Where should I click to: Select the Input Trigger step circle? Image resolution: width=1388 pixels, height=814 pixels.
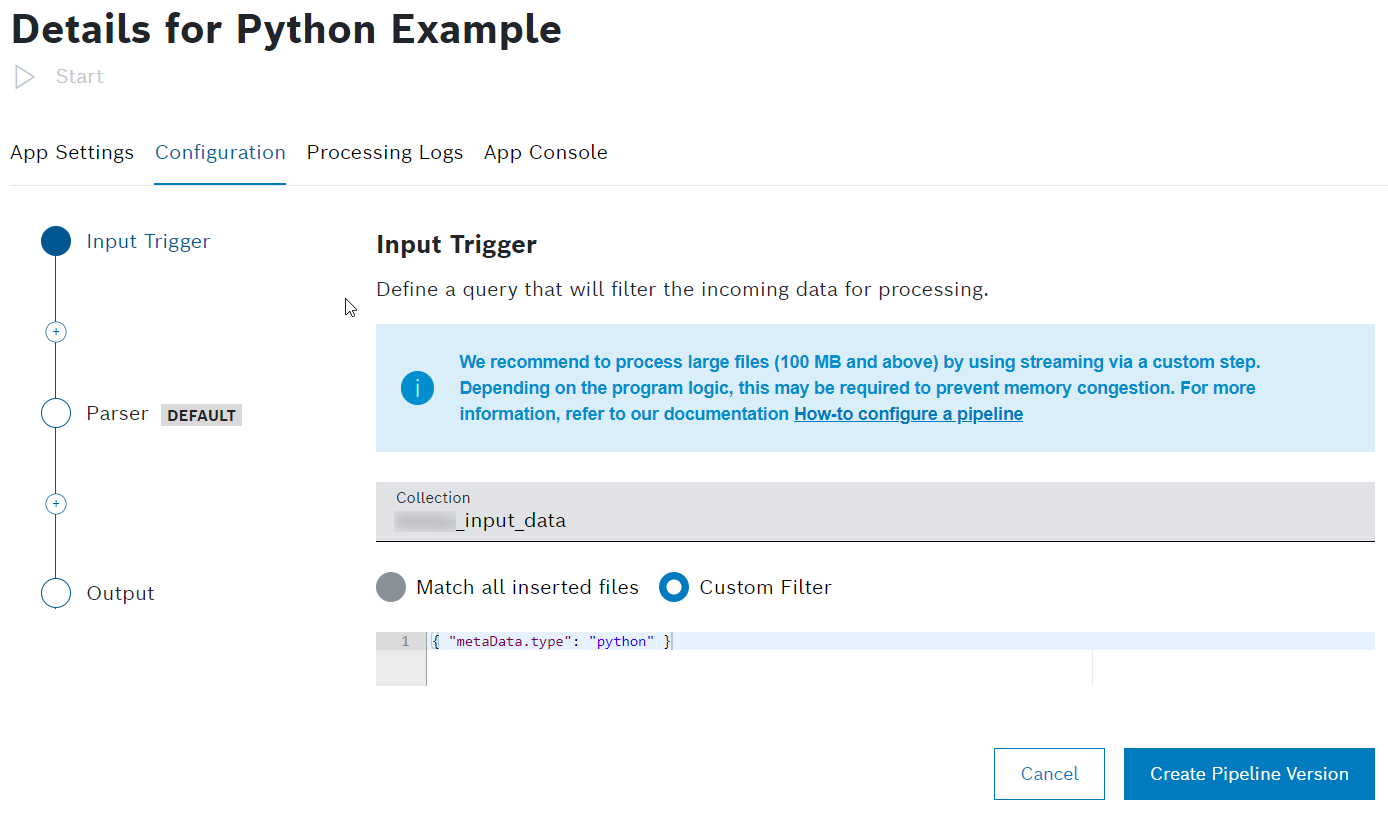(56, 241)
